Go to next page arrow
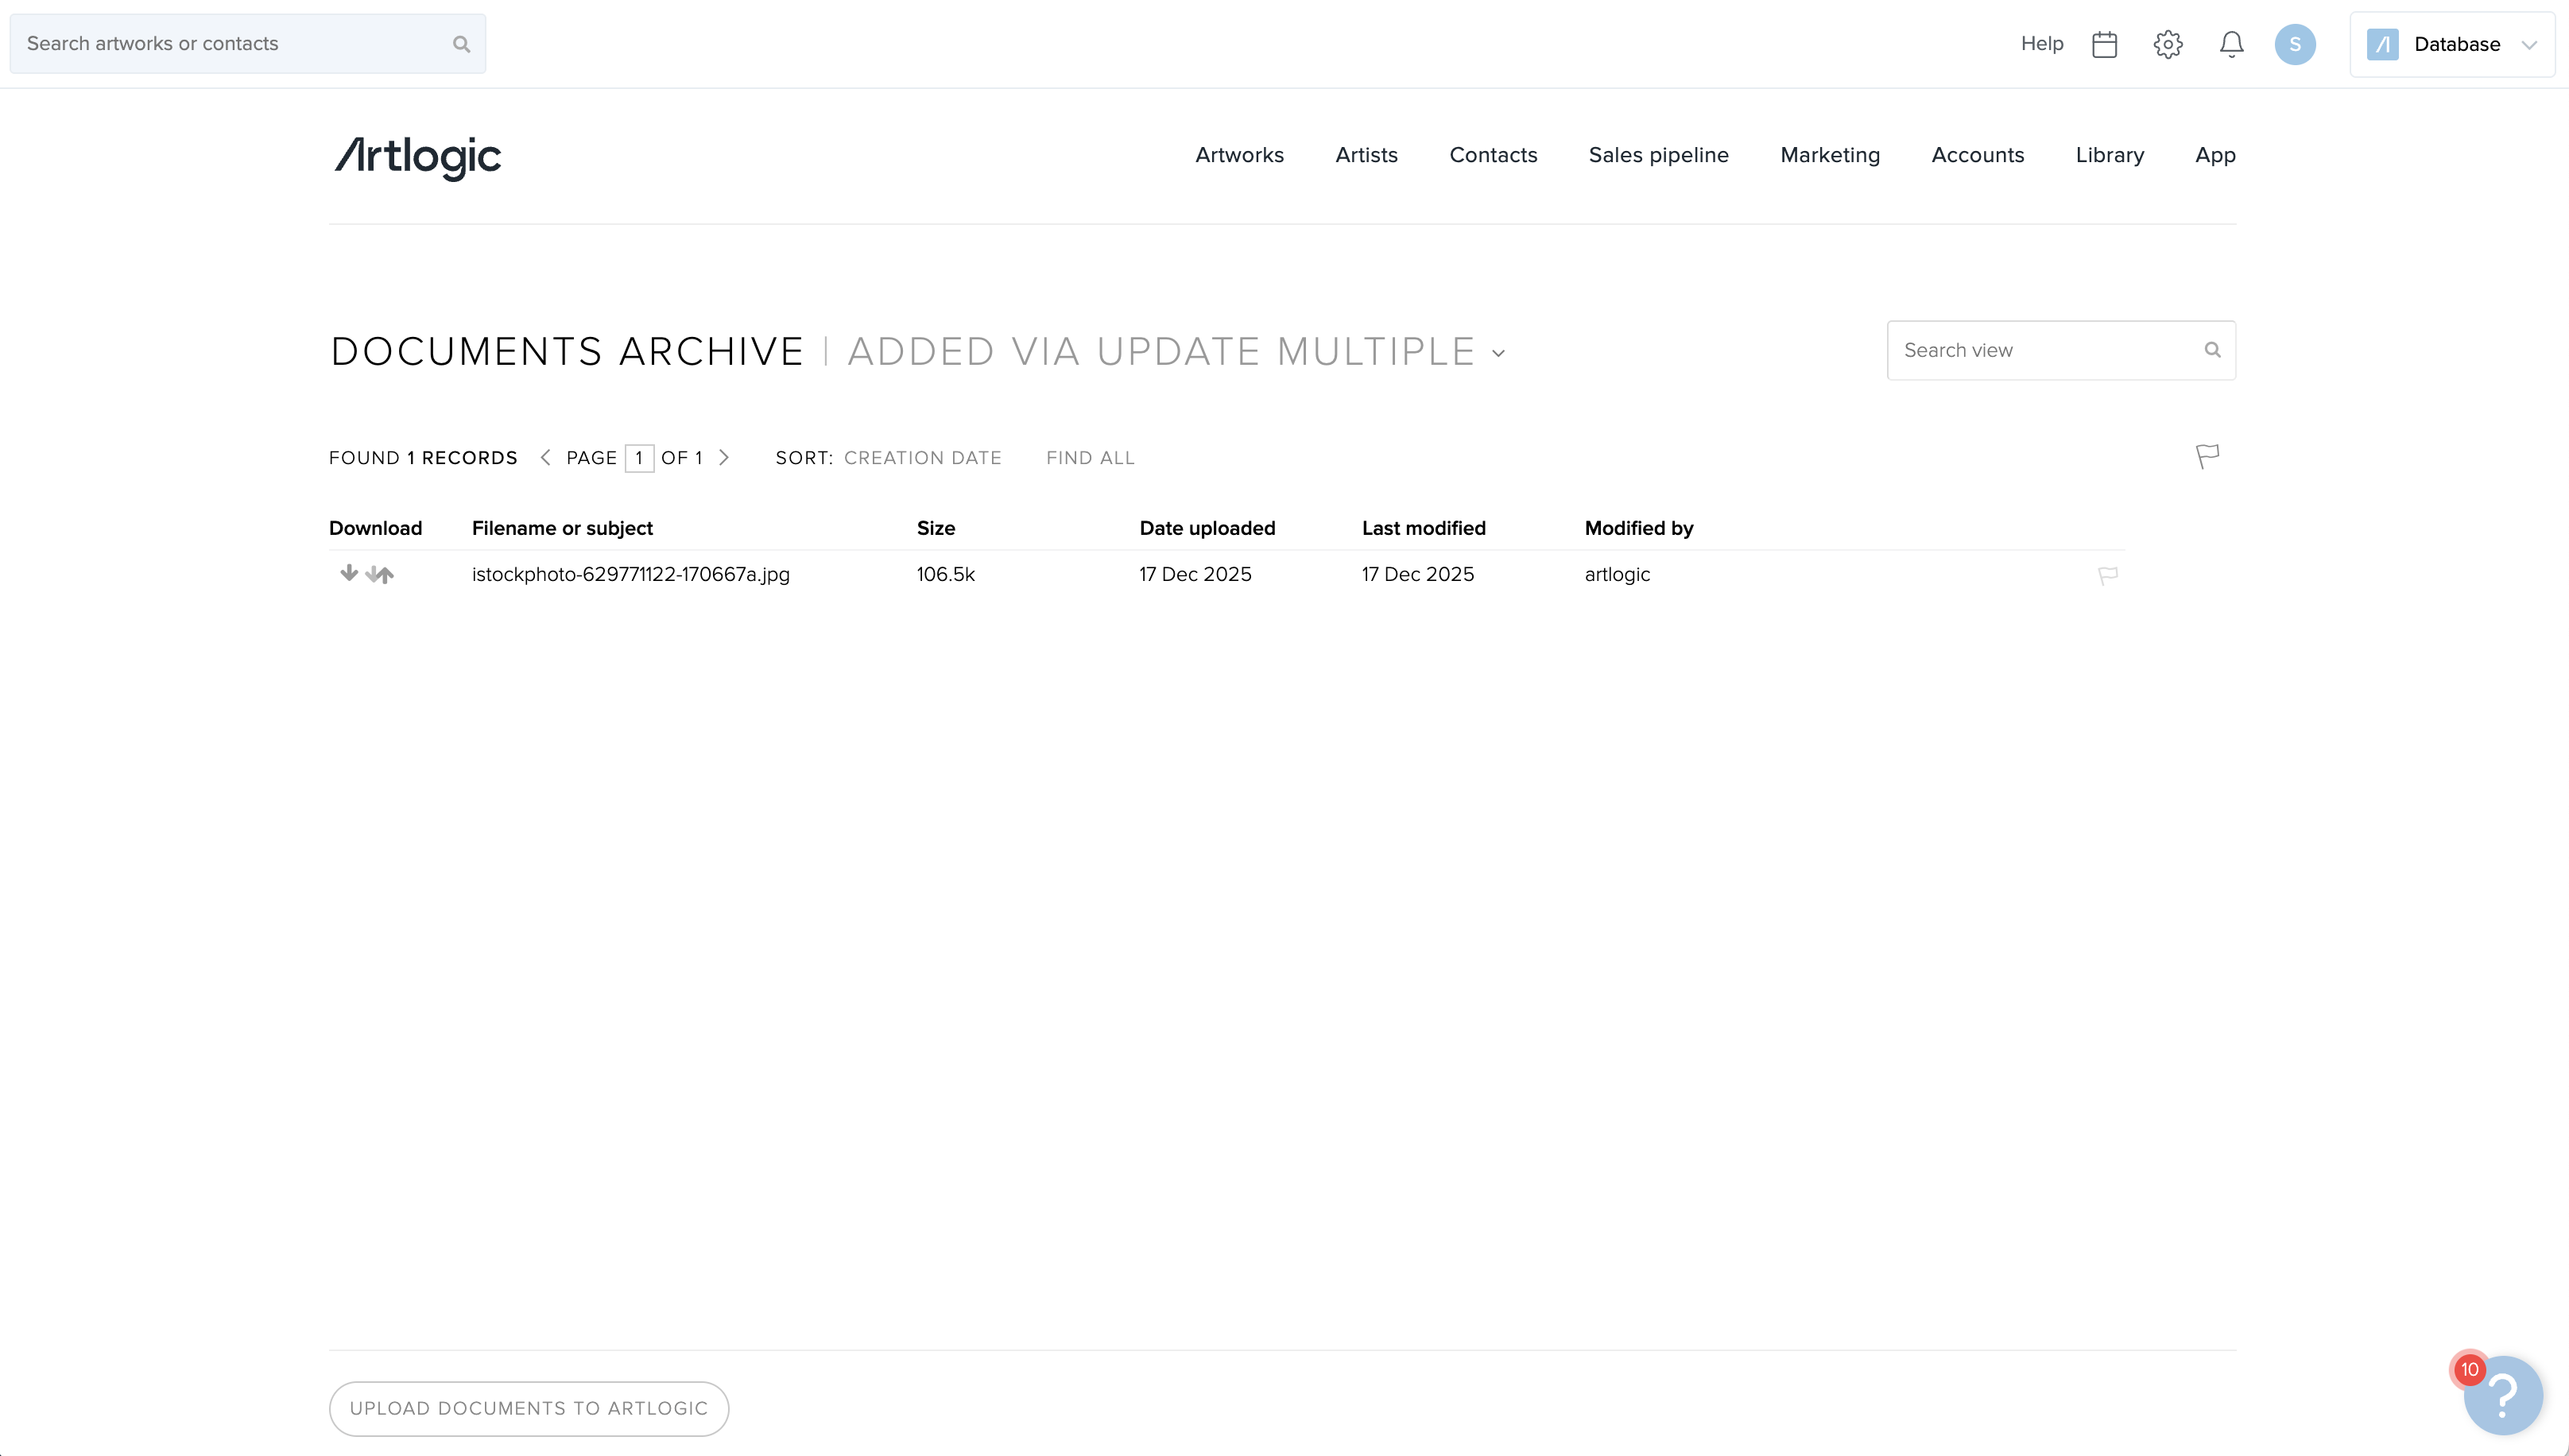The height and width of the screenshot is (1456, 2569). pos(724,457)
